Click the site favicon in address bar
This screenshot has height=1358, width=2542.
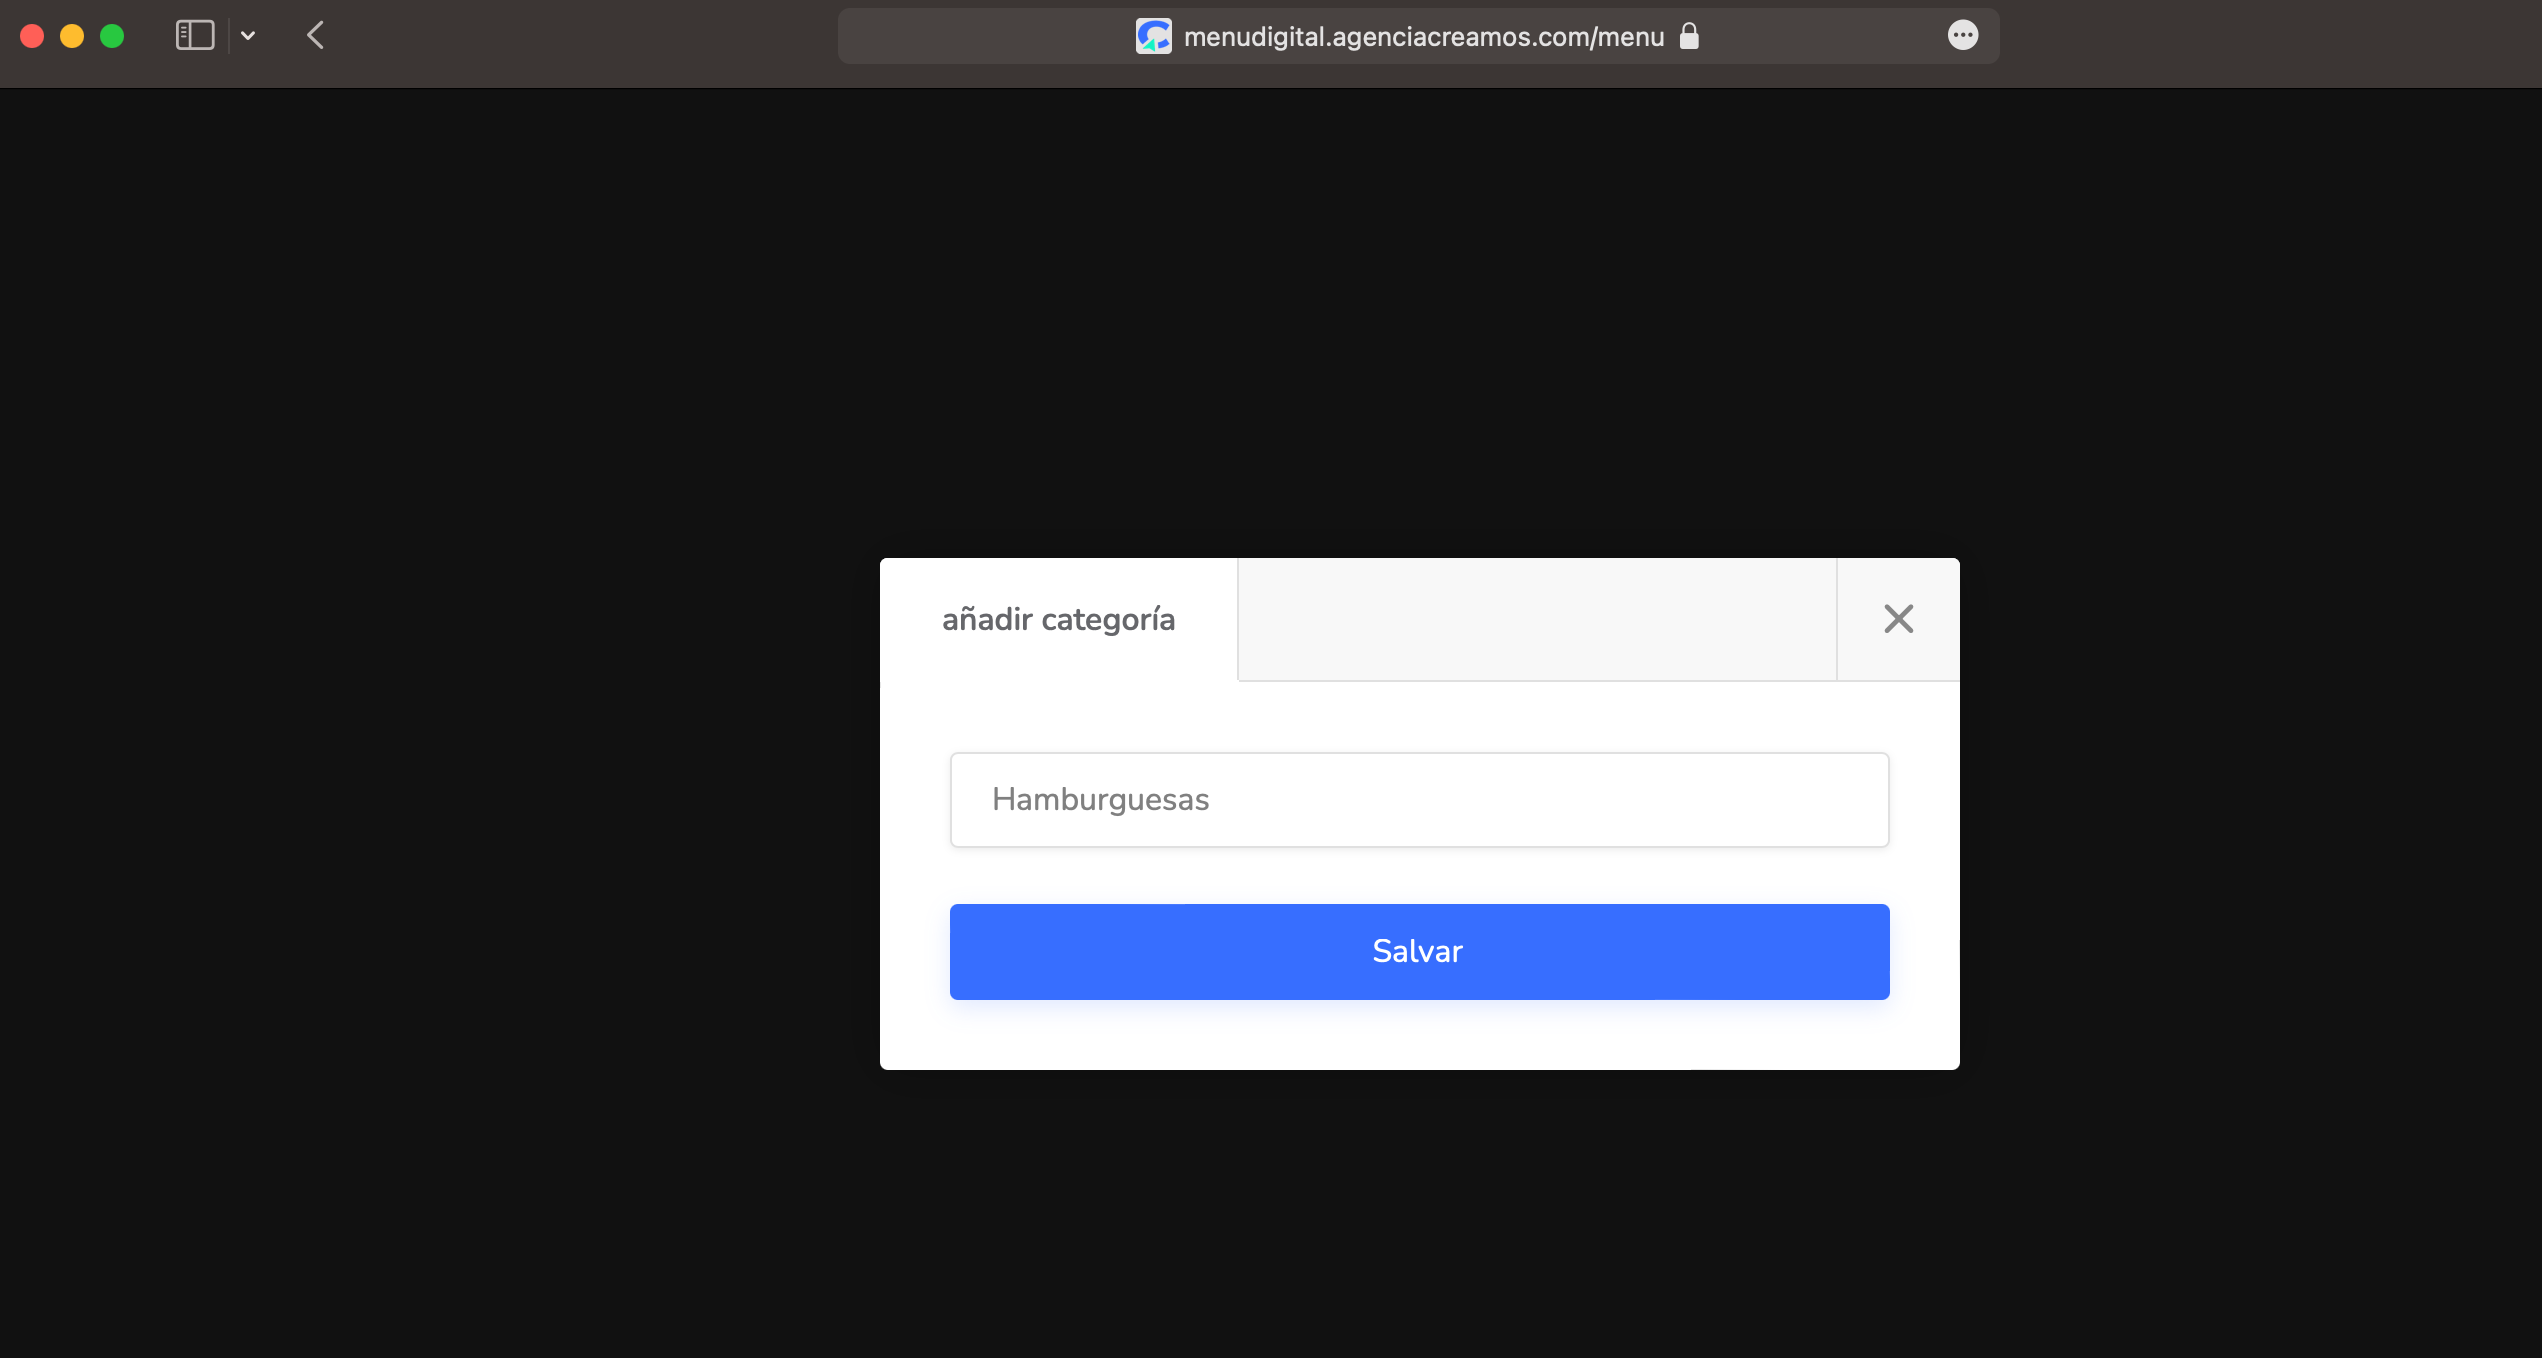click(1153, 36)
